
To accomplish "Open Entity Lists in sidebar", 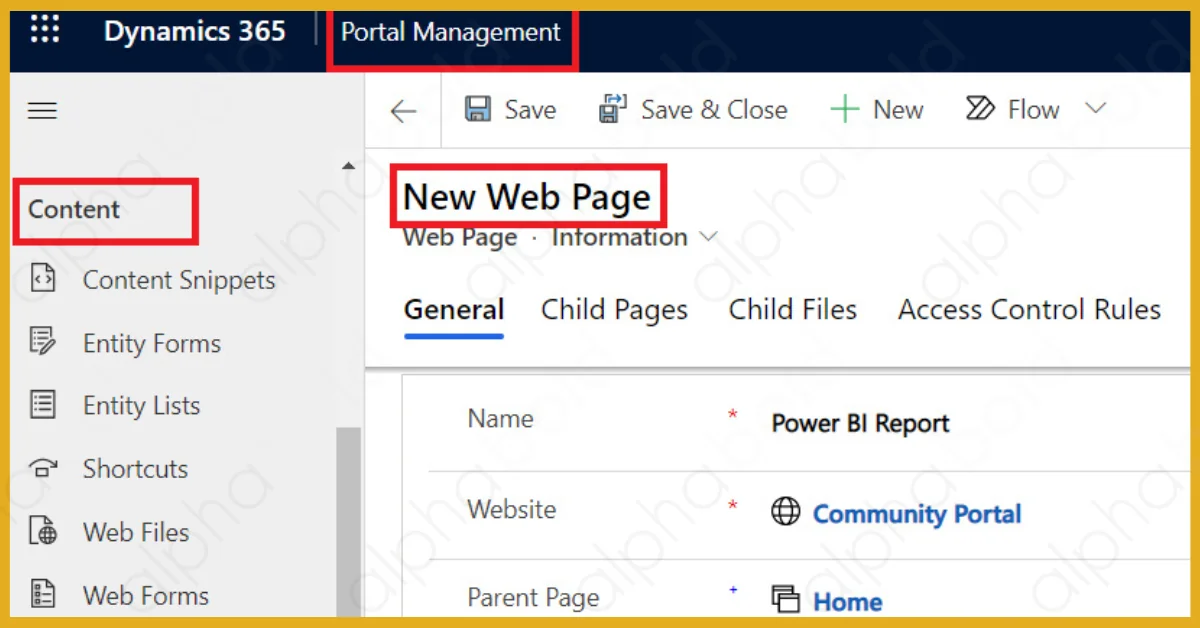I will pyautogui.click(x=141, y=406).
